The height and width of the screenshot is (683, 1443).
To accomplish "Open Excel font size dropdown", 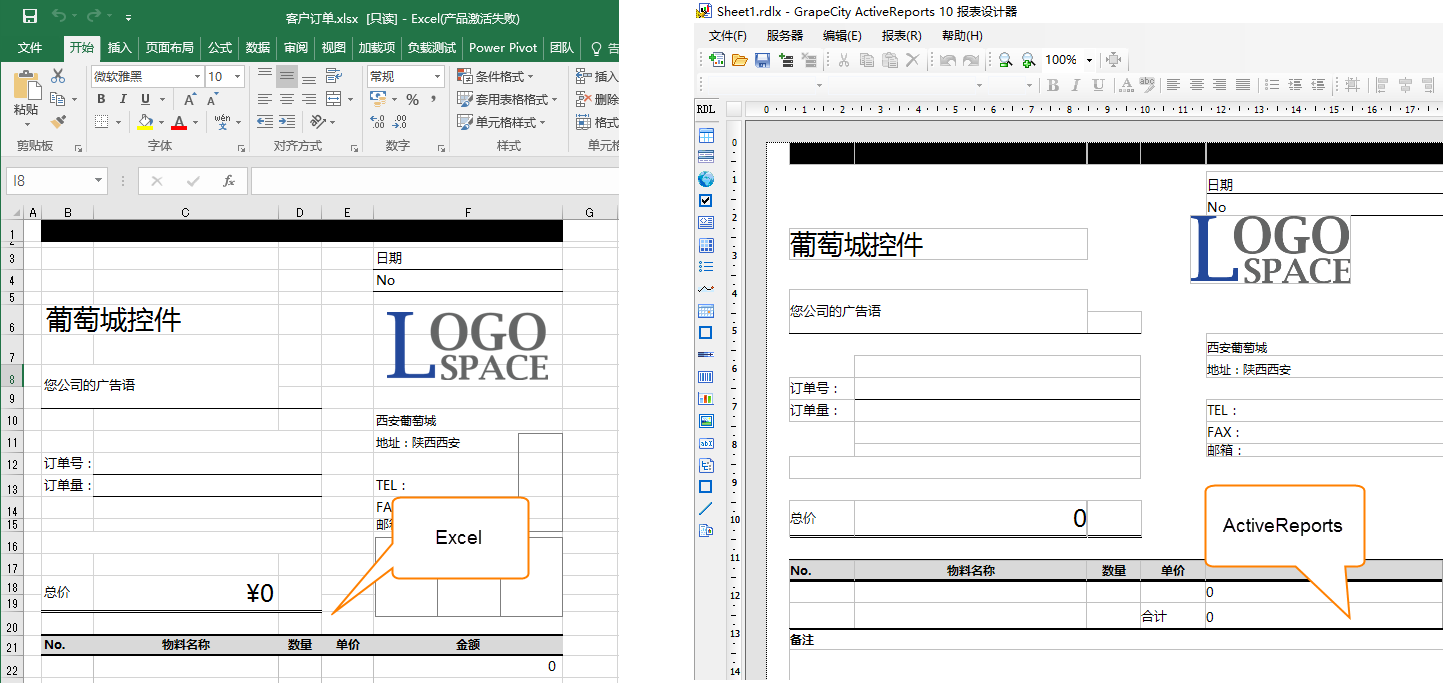I will click(237, 76).
